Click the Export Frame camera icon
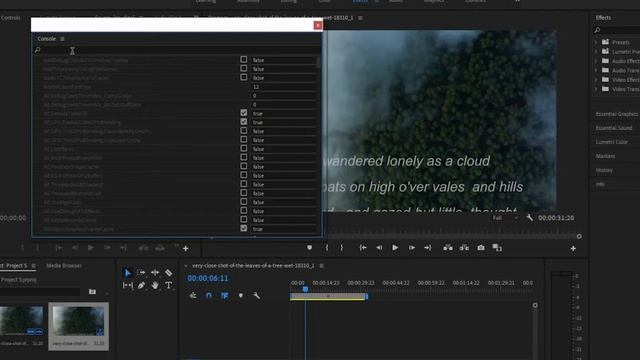640x360 pixels. (481, 248)
